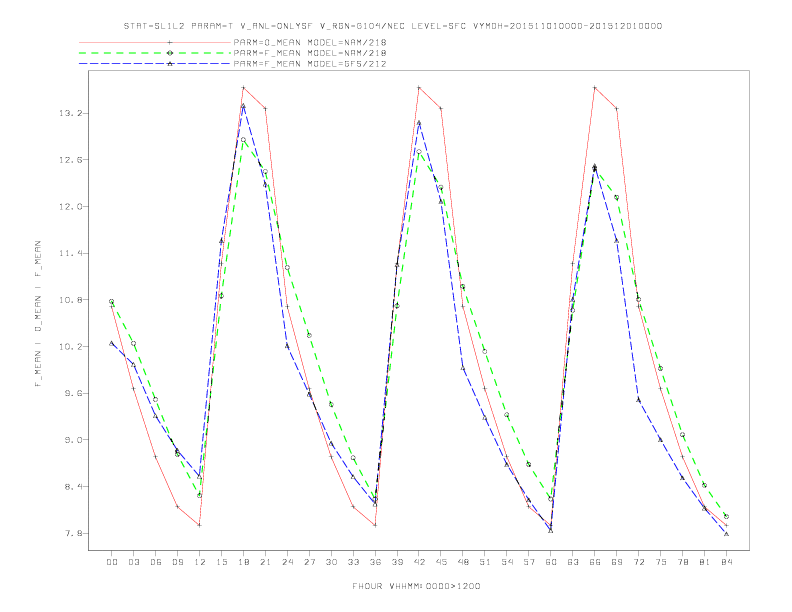Click the chart title starting STAT=SL1L2
Viewport: 792px width, 612px height.
tap(392, 26)
